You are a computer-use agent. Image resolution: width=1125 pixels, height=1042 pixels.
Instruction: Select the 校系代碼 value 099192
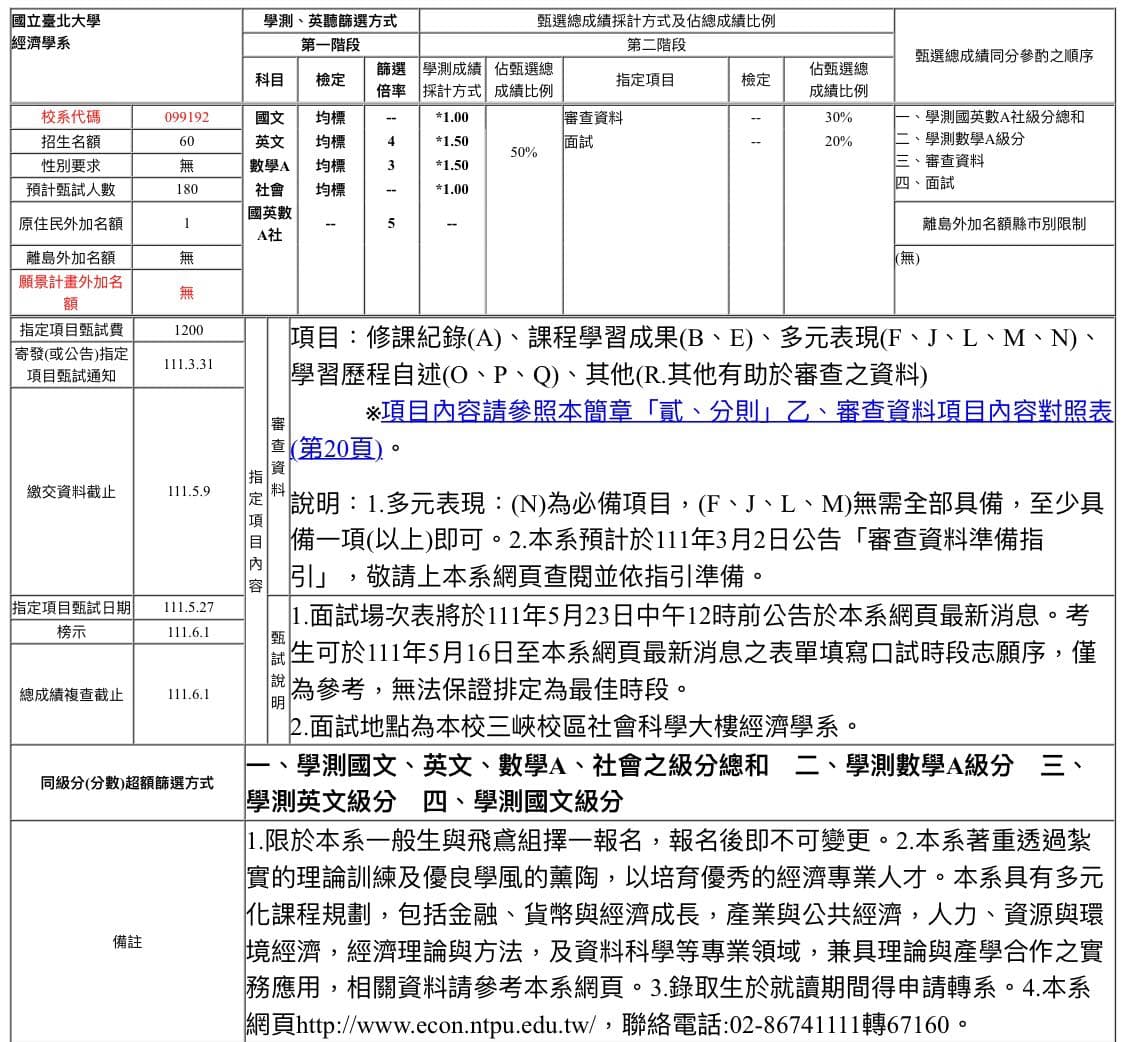[x=187, y=117]
